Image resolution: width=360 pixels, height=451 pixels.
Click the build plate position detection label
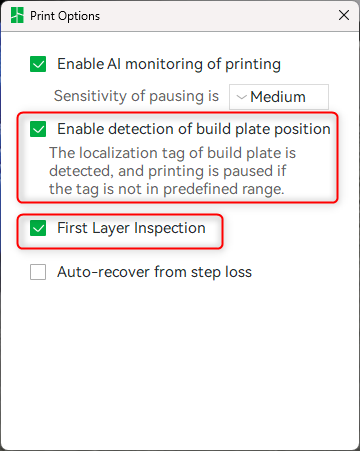(x=194, y=129)
